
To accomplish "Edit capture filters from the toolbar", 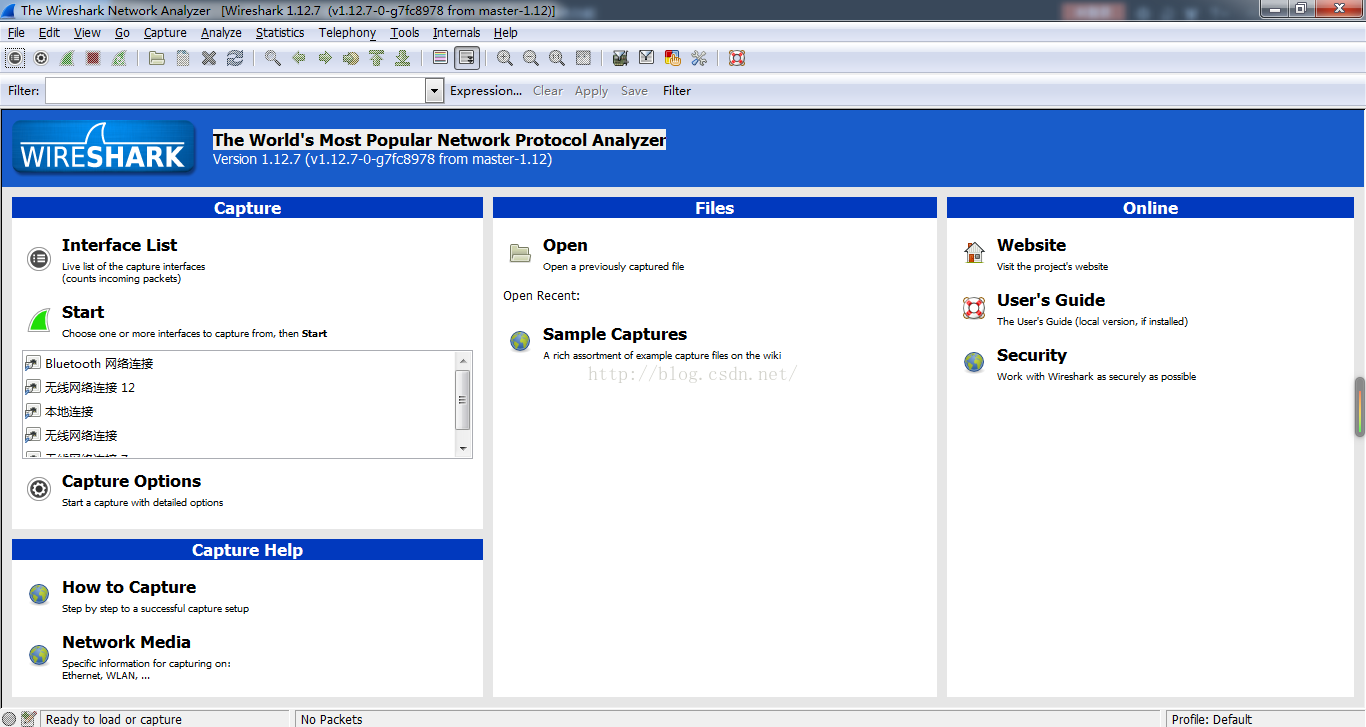I will 621,58.
